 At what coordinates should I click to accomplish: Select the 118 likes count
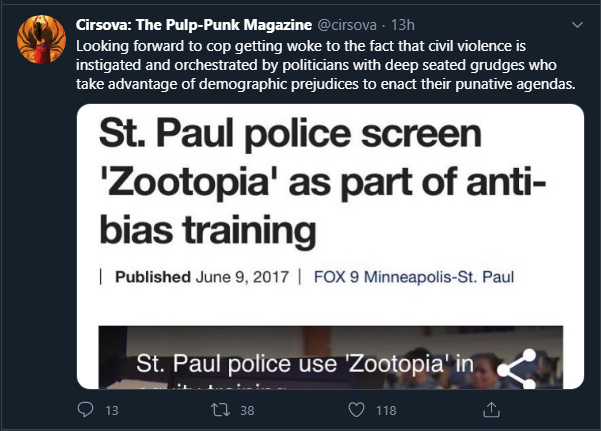coord(386,410)
